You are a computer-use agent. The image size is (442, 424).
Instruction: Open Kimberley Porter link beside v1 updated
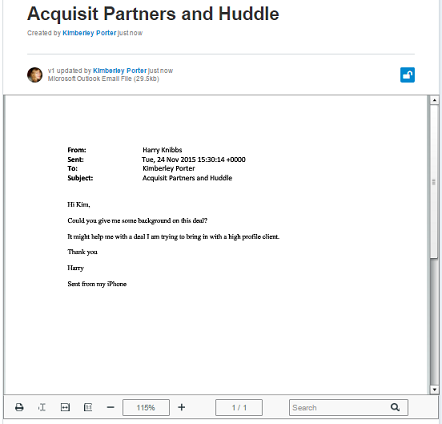[x=120, y=70]
